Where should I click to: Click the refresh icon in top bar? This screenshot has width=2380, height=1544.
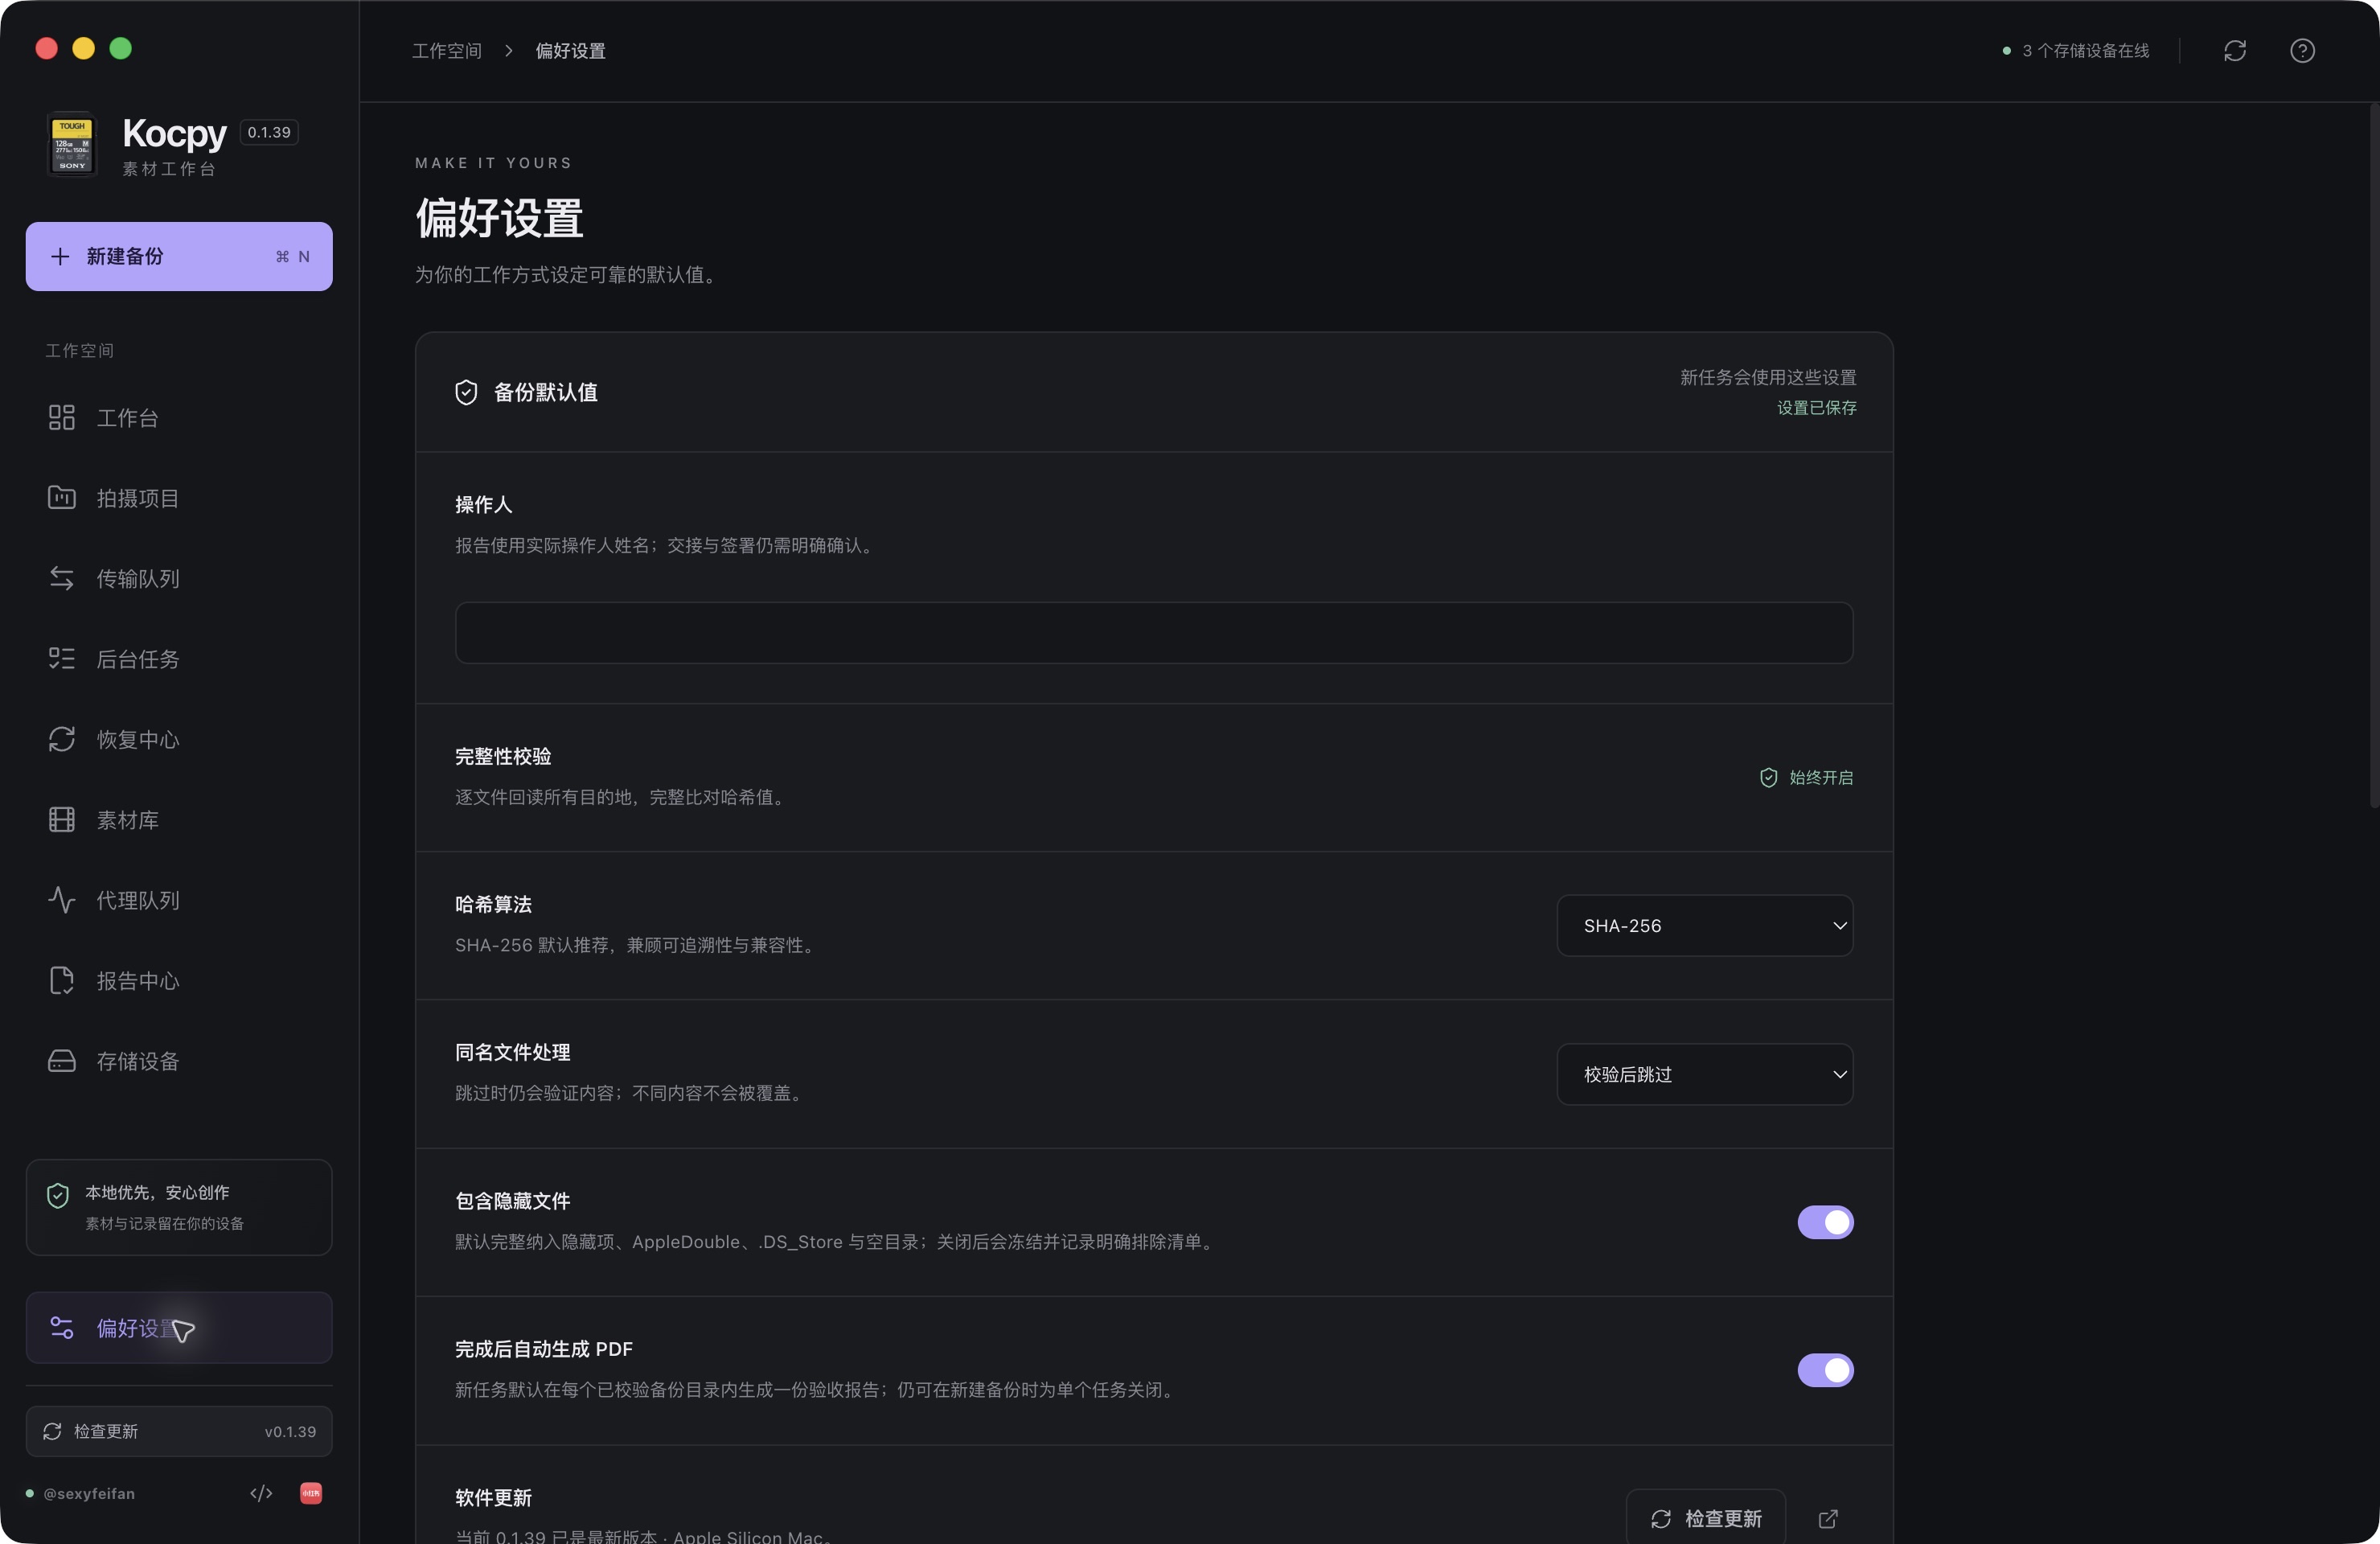point(2234,51)
